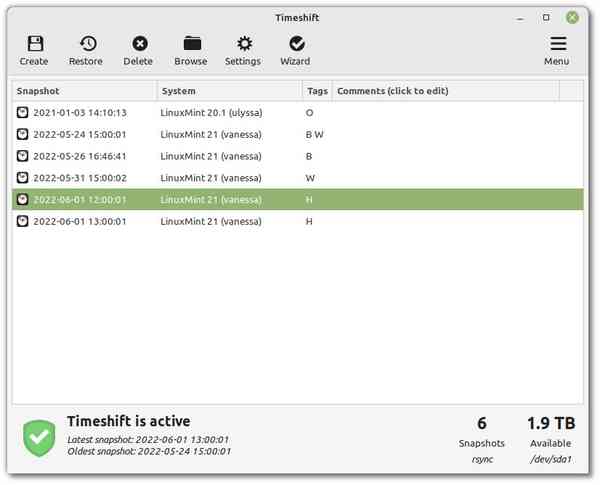600x485 pixels.
Task: Edit comment for 2022-05-26 16:46:41 snapshot
Action: 446,156
